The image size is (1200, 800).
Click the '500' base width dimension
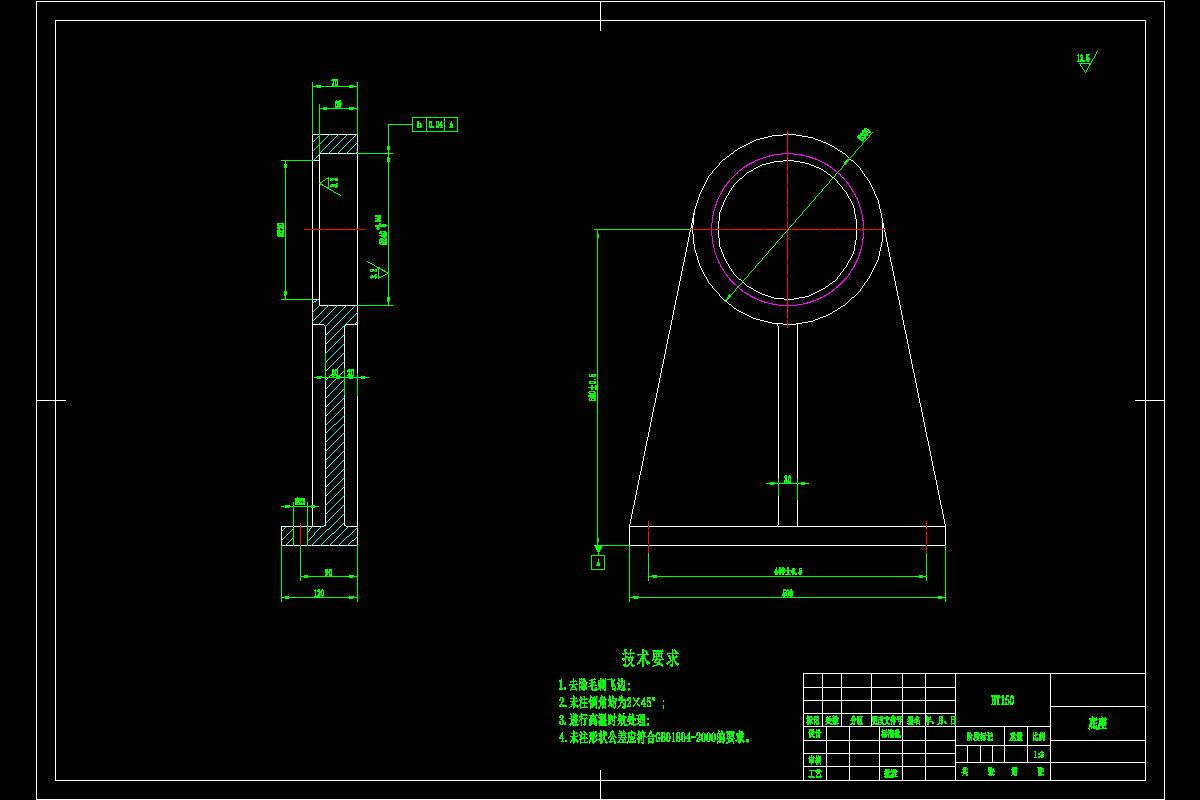click(x=788, y=594)
